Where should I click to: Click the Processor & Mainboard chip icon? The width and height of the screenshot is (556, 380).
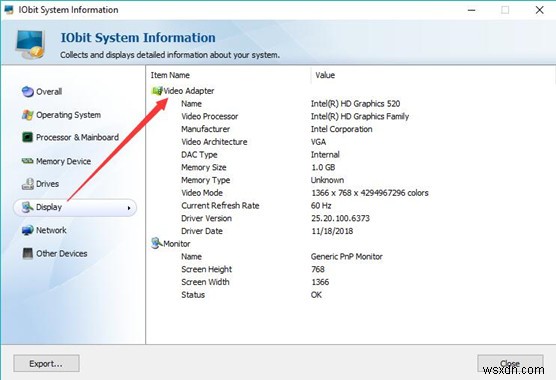pyautogui.click(x=27, y=137)
